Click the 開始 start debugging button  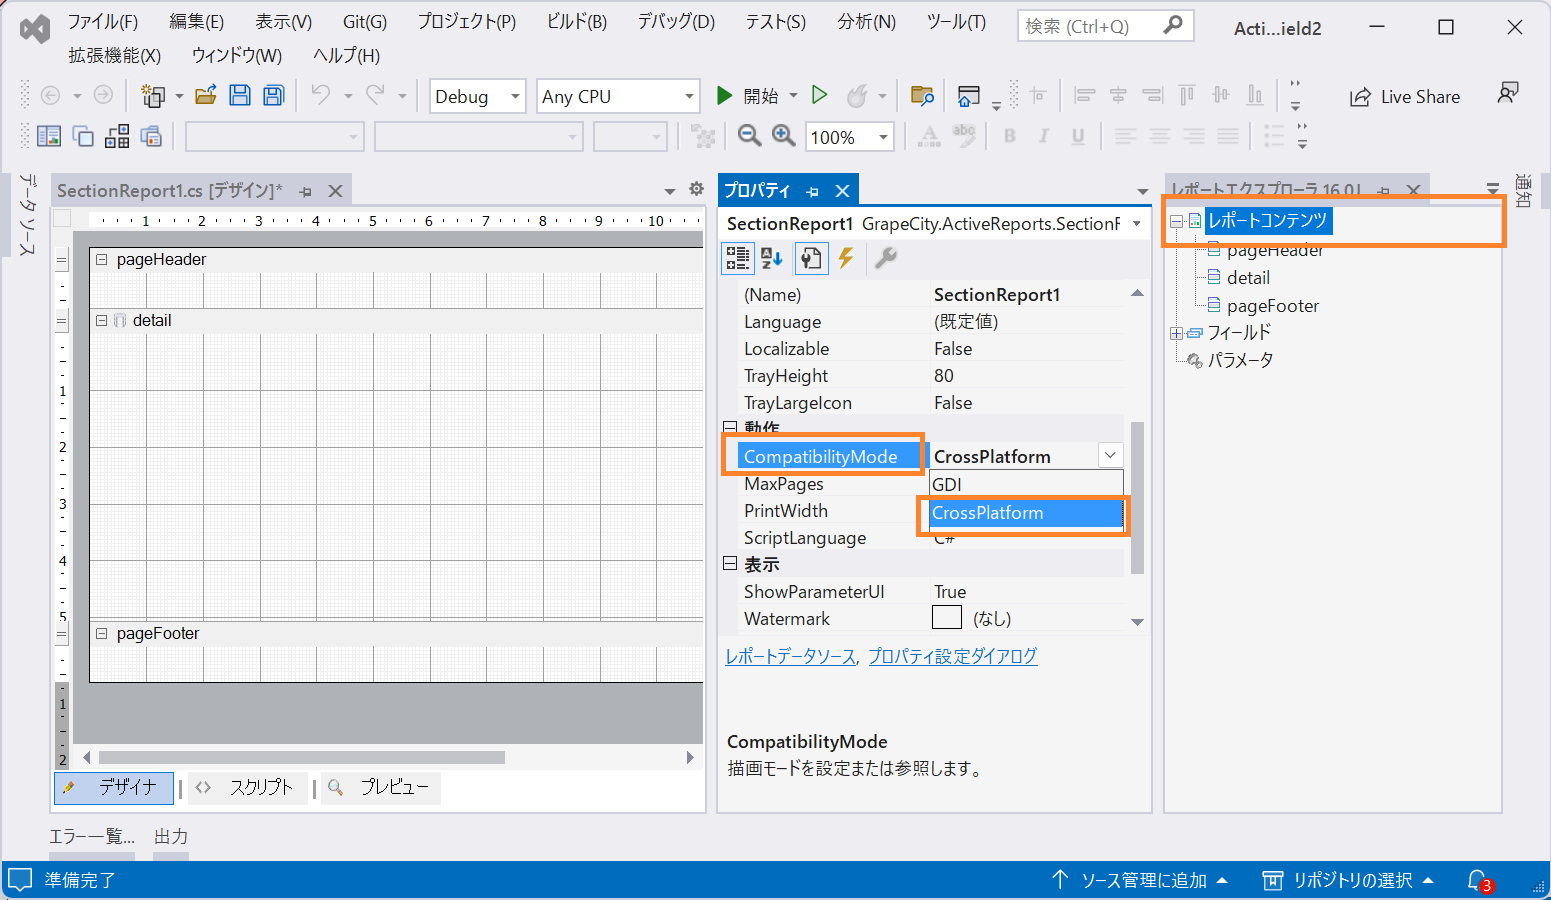click(748, 96)
